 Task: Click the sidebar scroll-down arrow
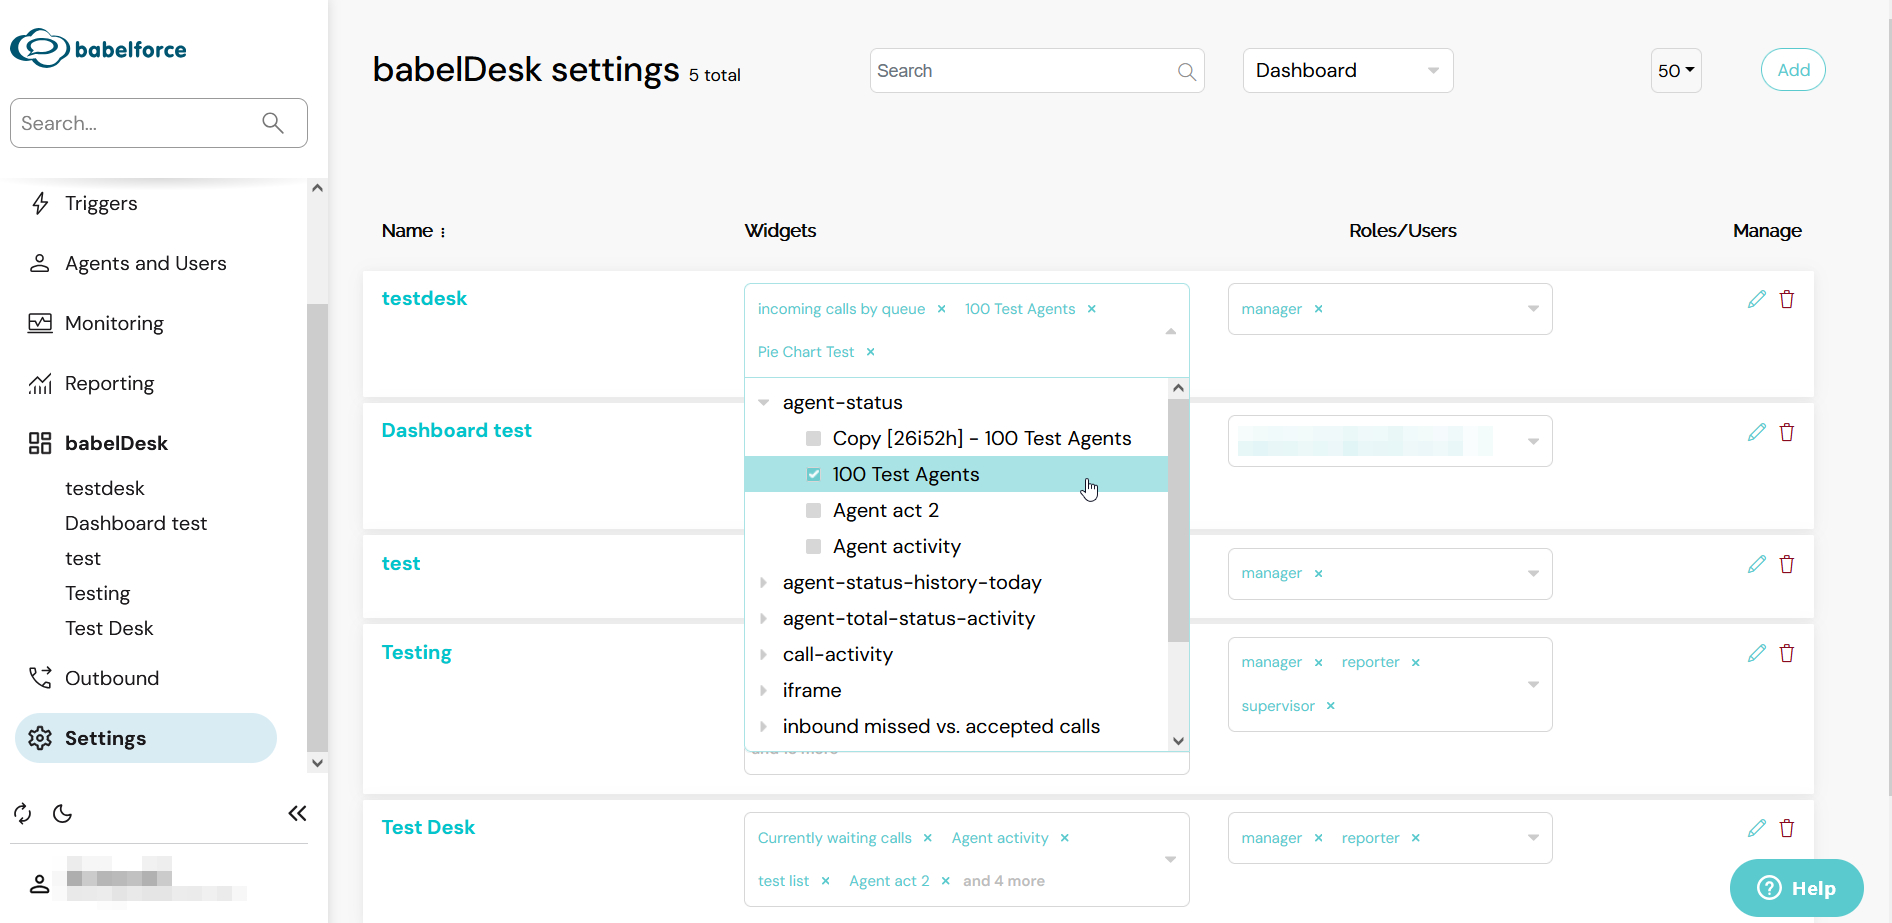click(317, 763)
